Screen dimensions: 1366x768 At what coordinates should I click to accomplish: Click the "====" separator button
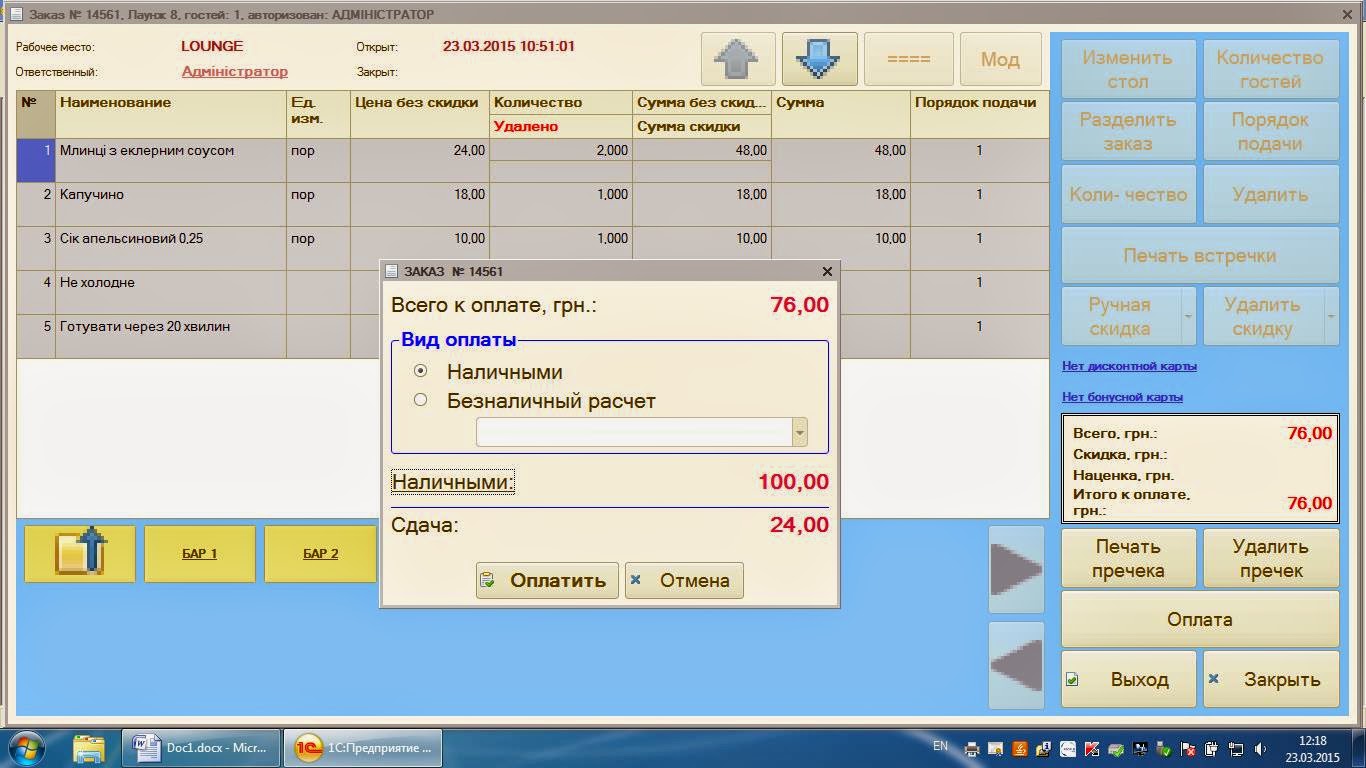pyautogui.click(x=909, y=59)
